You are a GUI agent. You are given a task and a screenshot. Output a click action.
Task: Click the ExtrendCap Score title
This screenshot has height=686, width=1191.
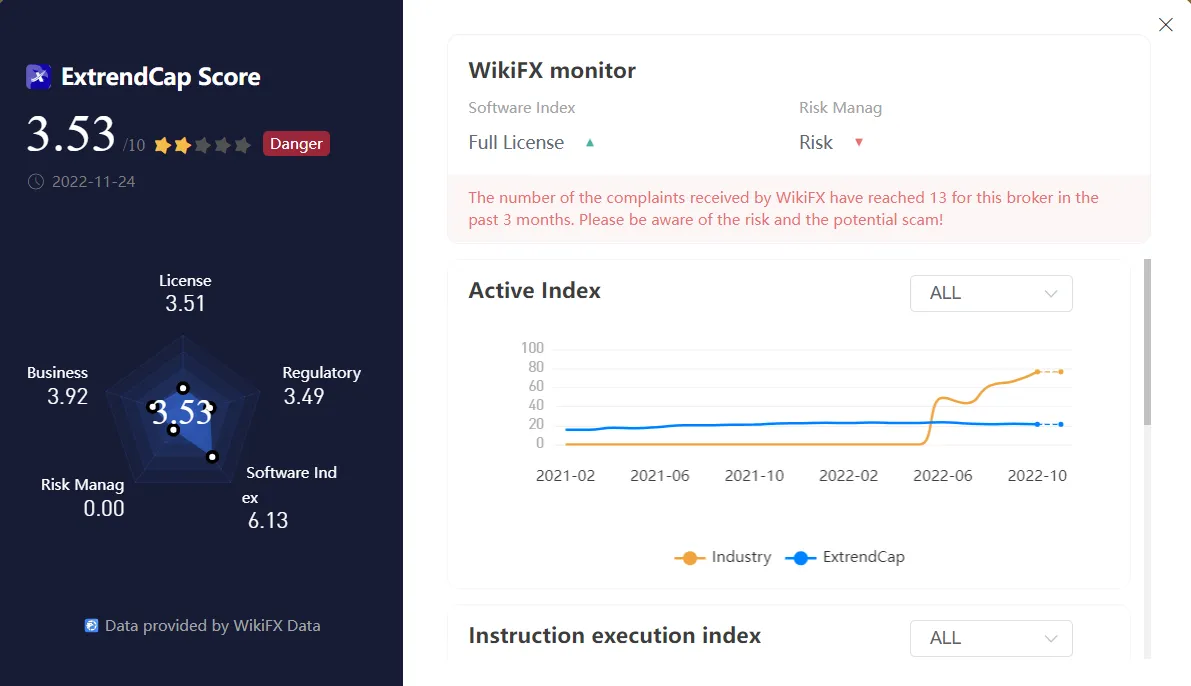pyautogui.click(x=161, y=77)
